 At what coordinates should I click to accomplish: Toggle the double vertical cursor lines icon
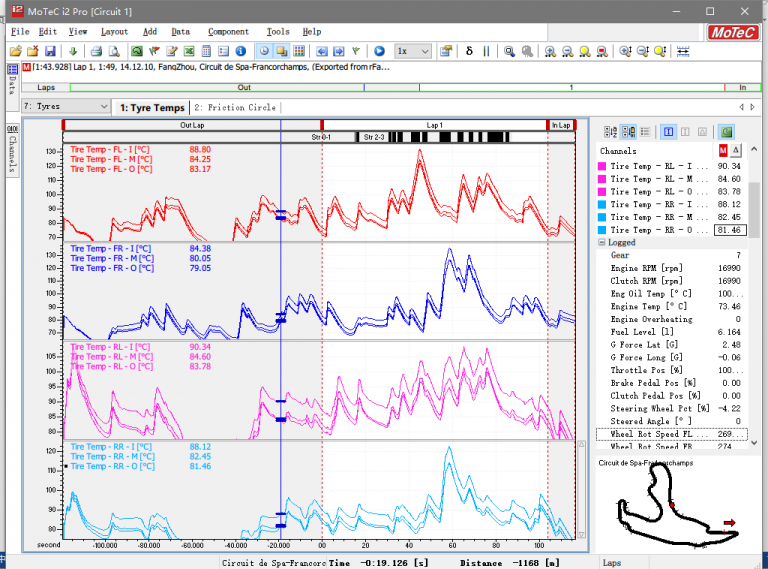tap(486, 51)
